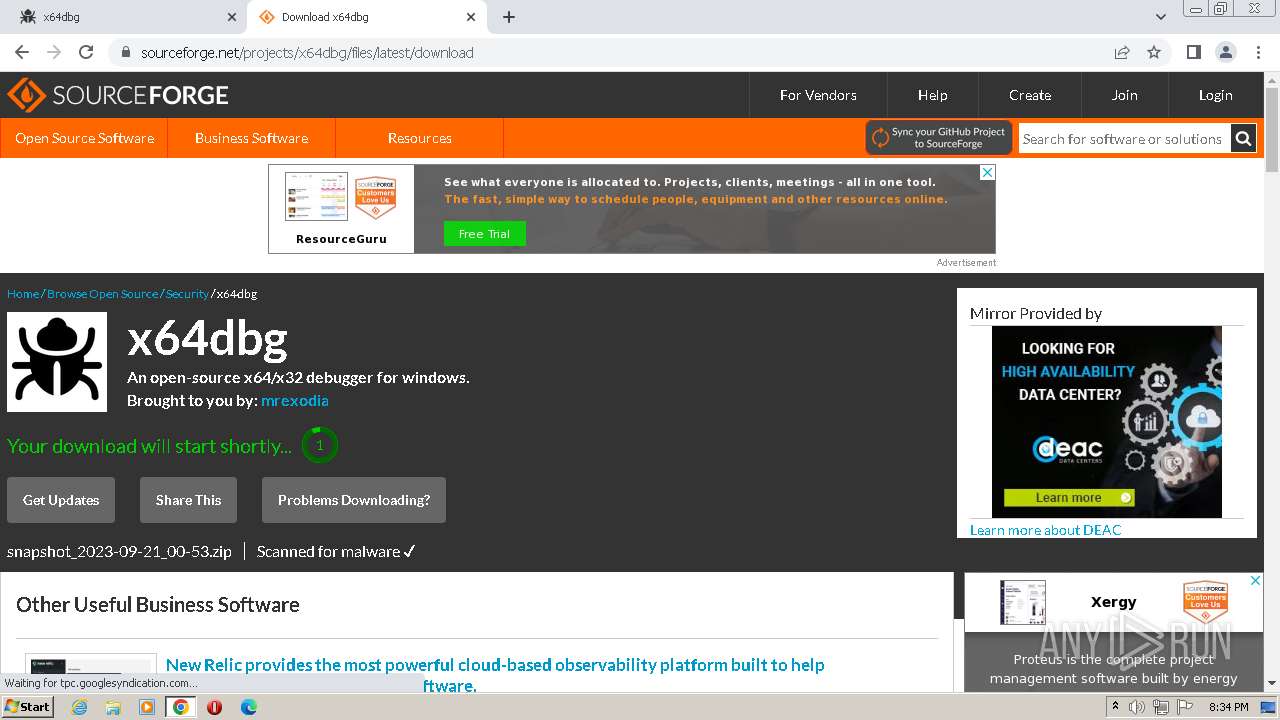Click the address bar URL
Viewport: 1280px width, 720px height.
click(x=307, y=52)
